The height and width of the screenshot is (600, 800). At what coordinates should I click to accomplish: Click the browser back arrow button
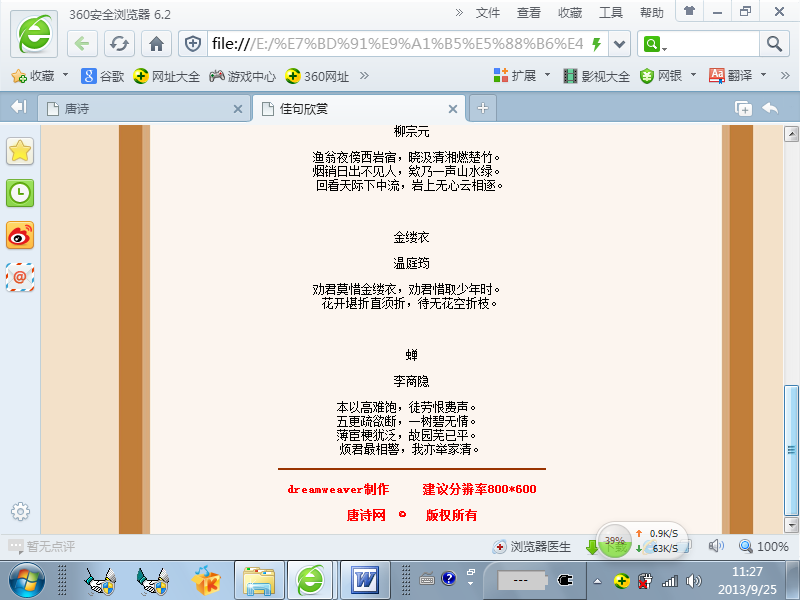83,44
